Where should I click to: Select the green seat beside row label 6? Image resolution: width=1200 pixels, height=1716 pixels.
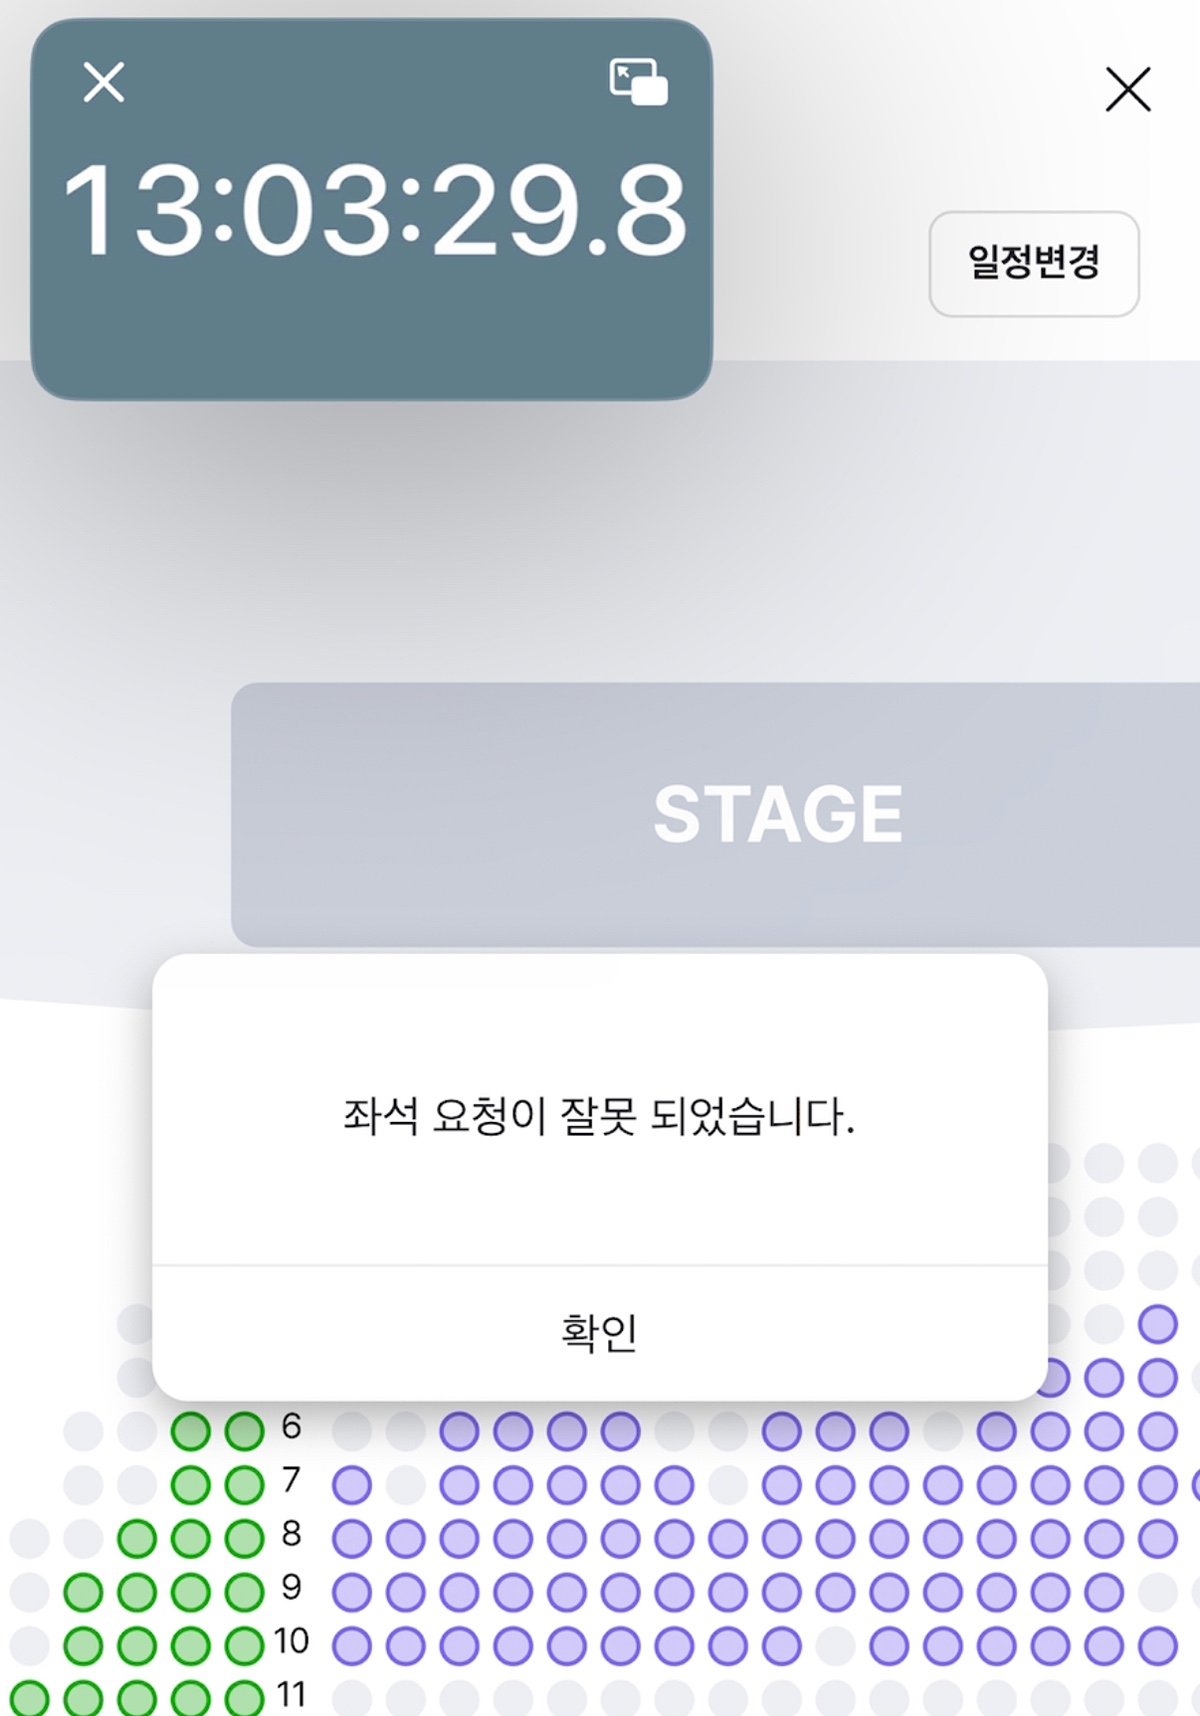tap(244, 1431)
